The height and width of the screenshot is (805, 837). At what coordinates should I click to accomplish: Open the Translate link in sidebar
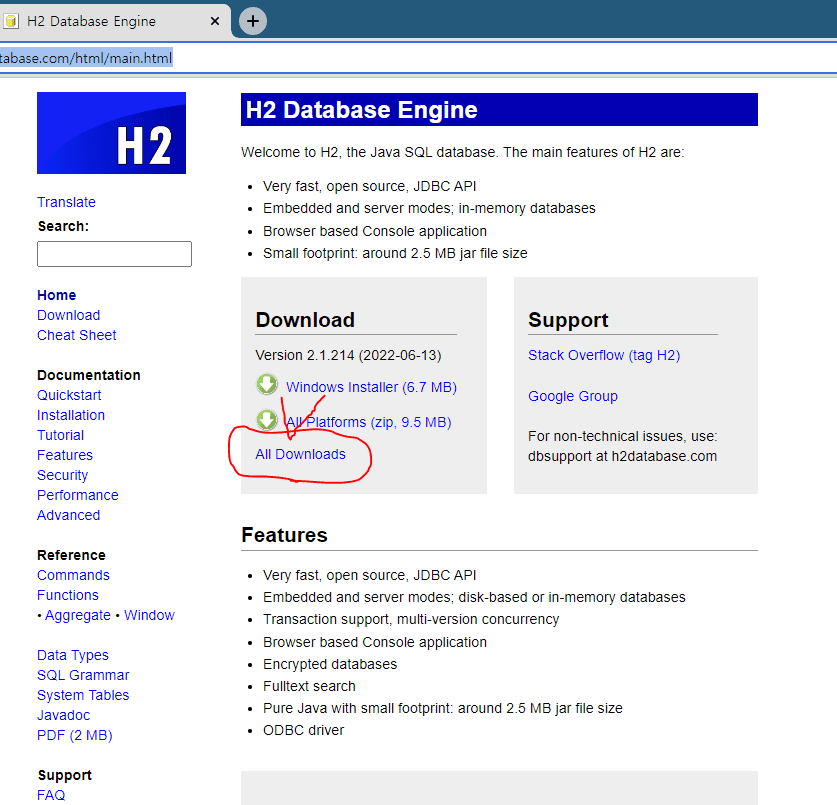pyautogui.click(x=66, y=202)
